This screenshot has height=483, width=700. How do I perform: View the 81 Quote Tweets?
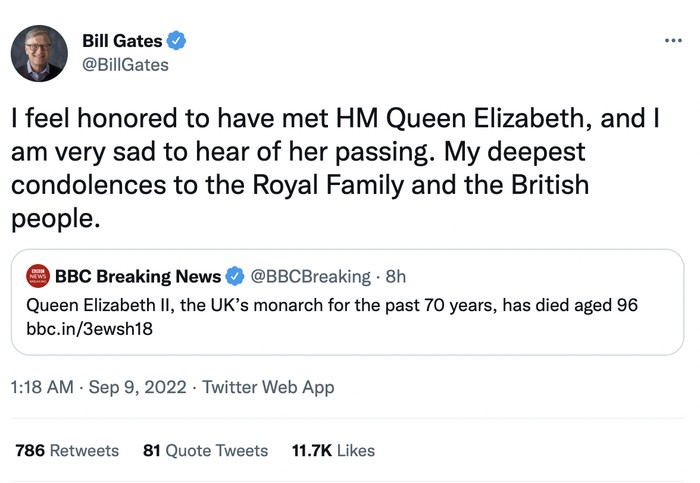tap(205, 451)
